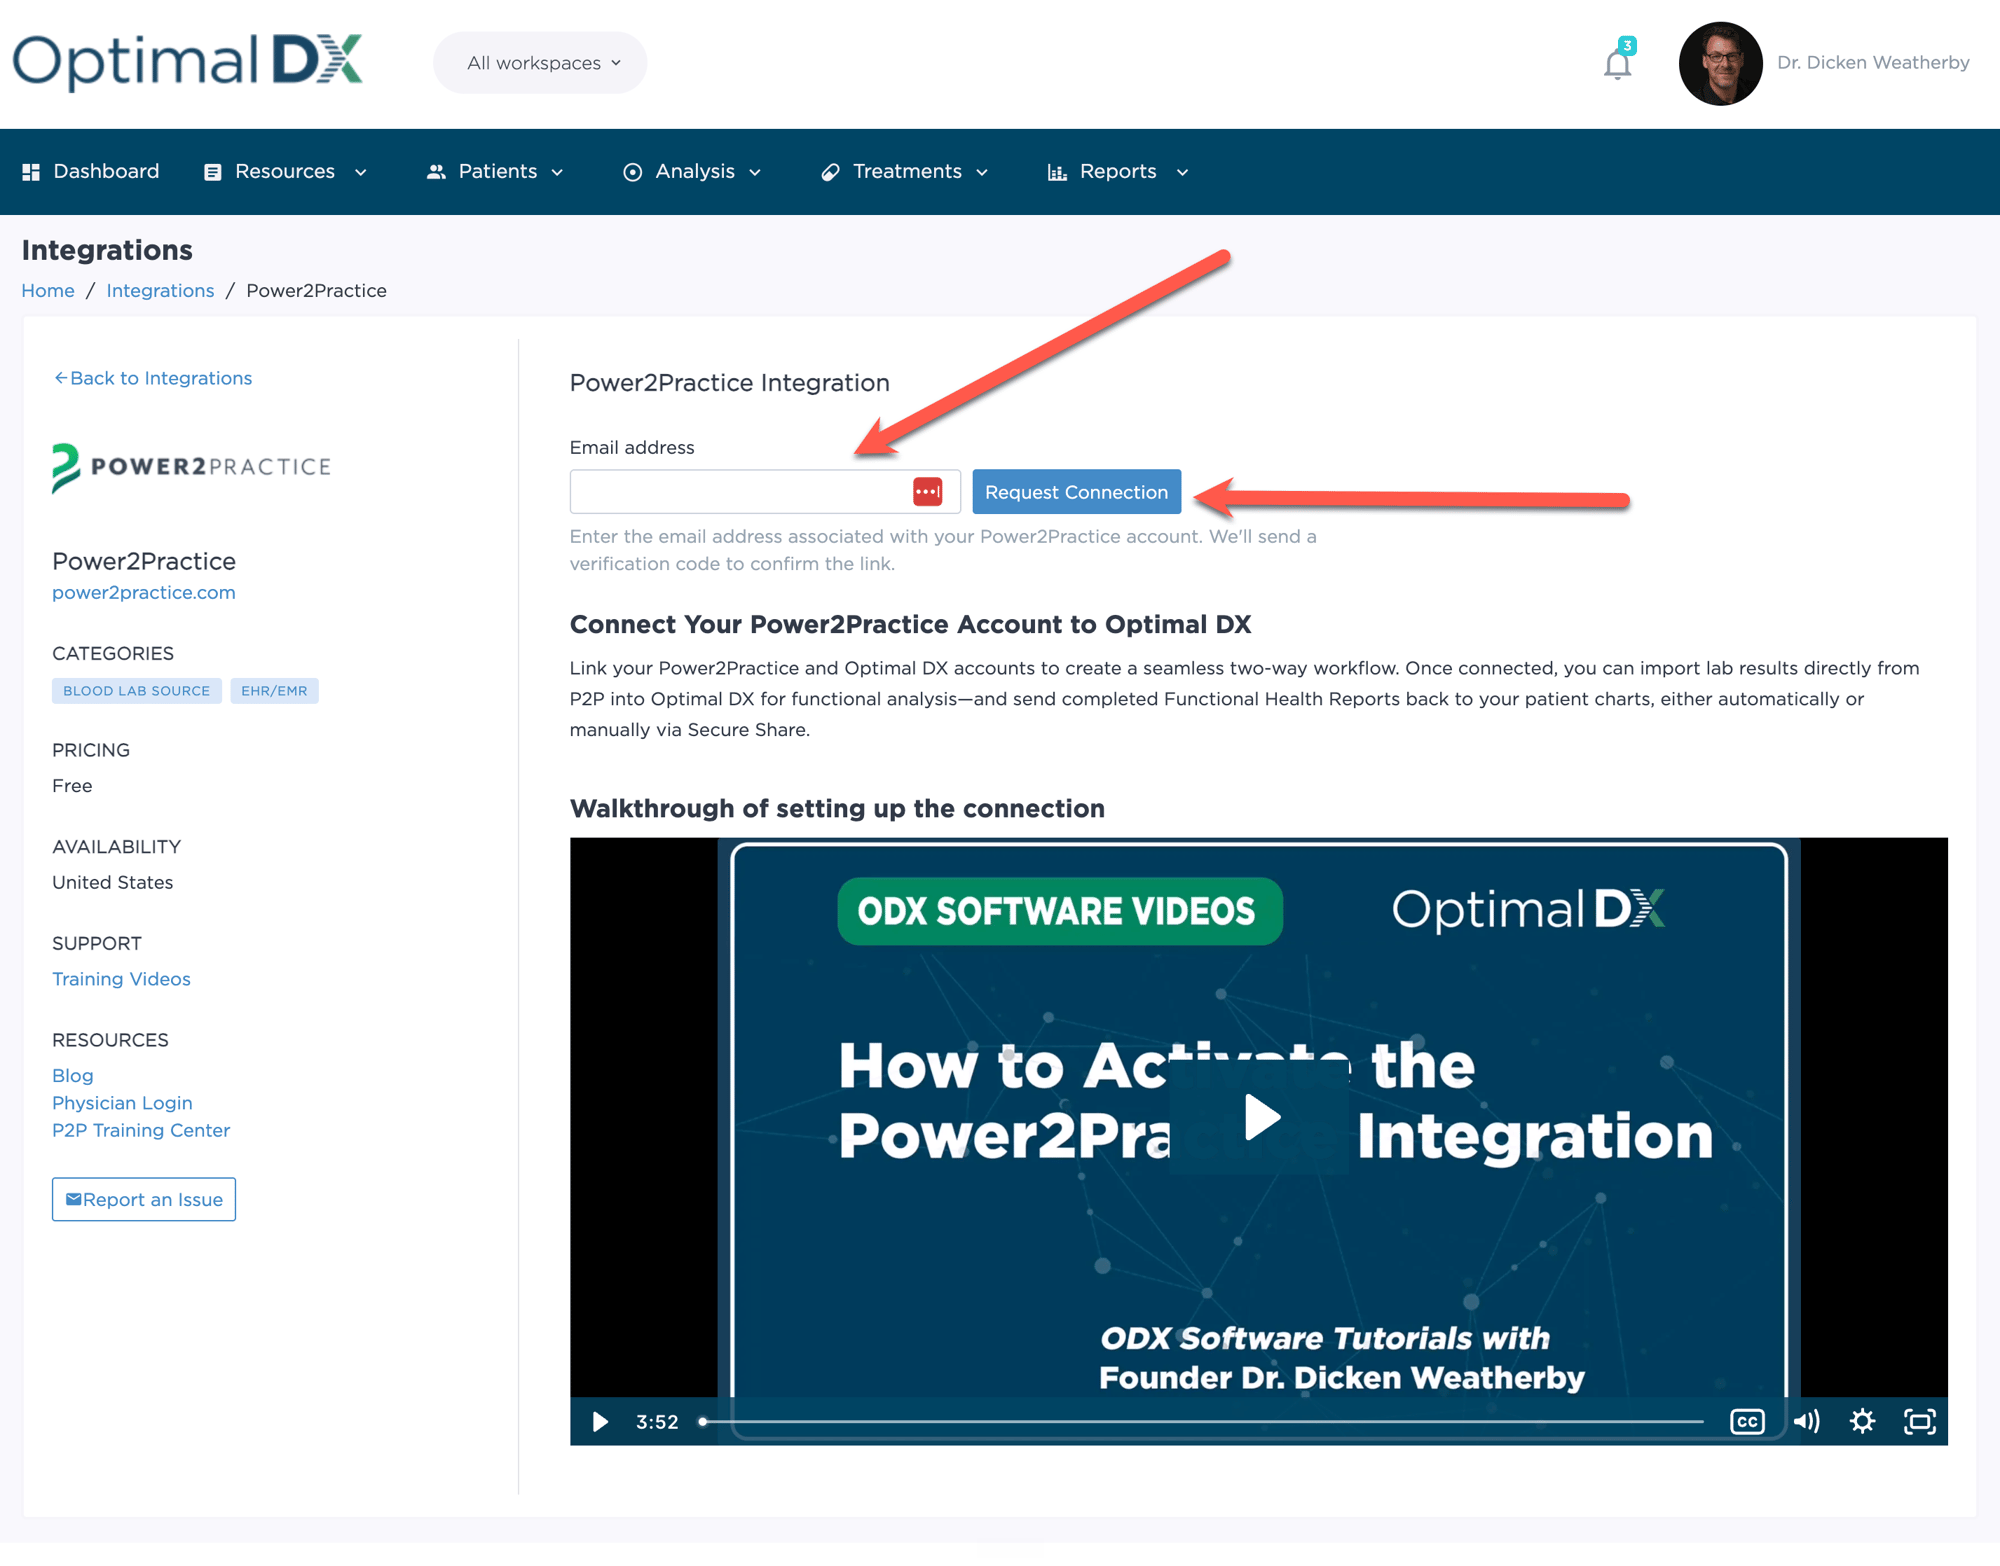2000x1566 pixels.
Task: Click the Power2Practice Integration heading
Action: 729,383
